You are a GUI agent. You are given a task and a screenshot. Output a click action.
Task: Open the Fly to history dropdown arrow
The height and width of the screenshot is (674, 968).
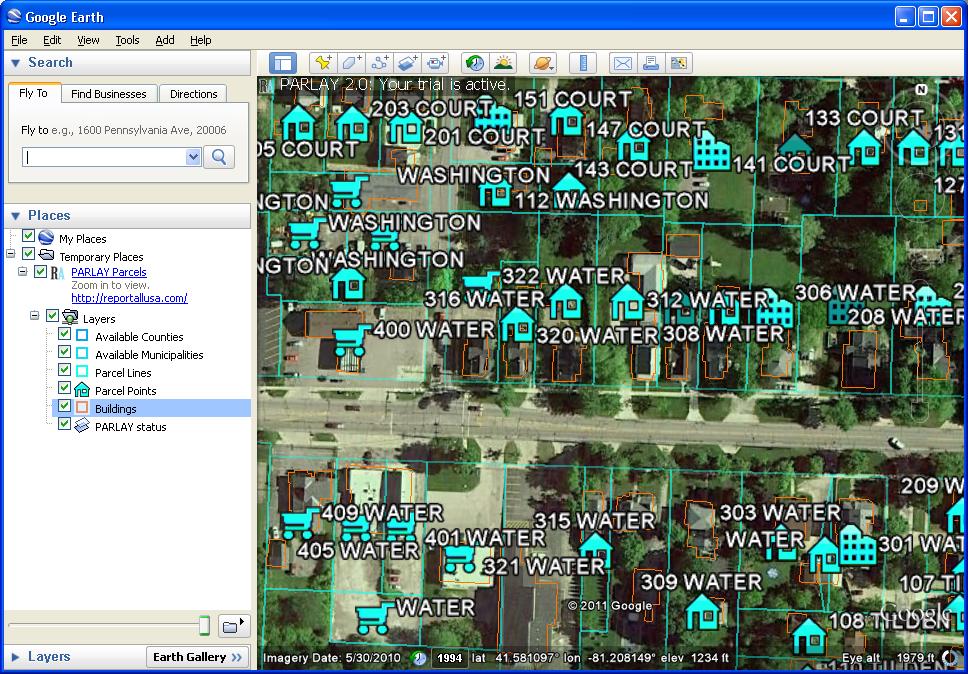(x=193, y=157)
